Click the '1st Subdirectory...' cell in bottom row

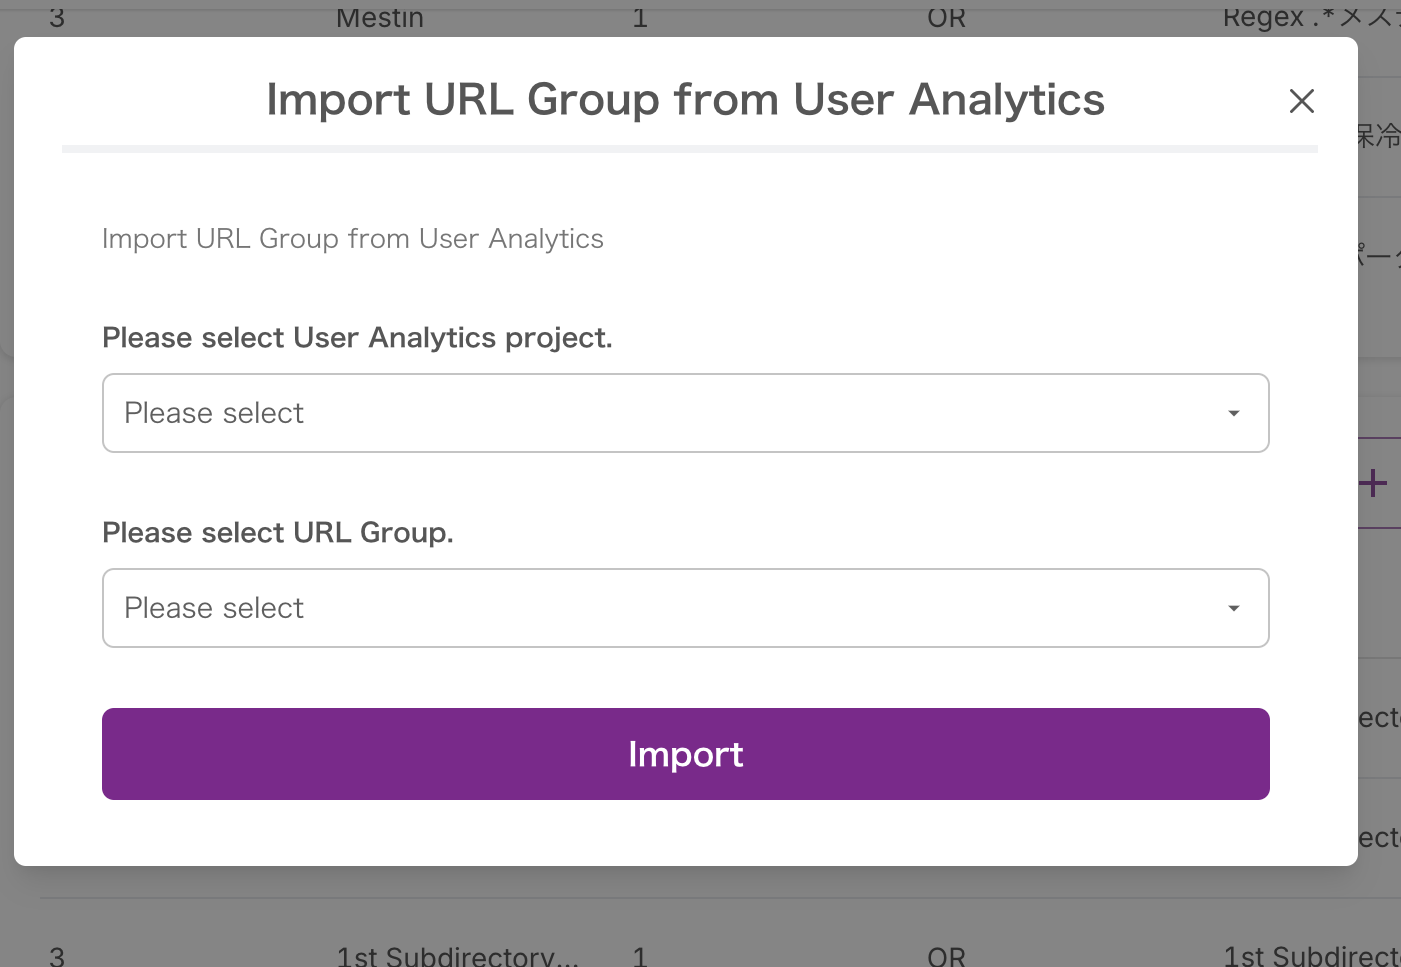point(458,956)
